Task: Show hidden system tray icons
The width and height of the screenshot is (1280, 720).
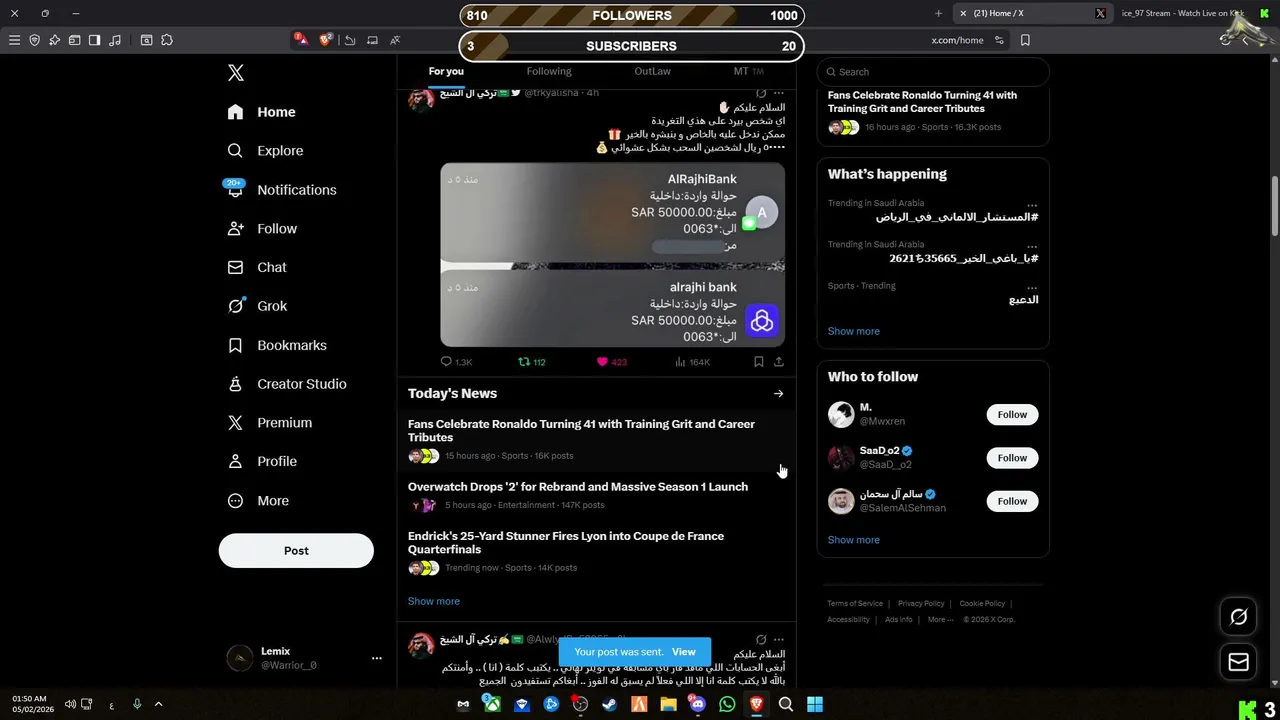Action: [x=158, y=704]
